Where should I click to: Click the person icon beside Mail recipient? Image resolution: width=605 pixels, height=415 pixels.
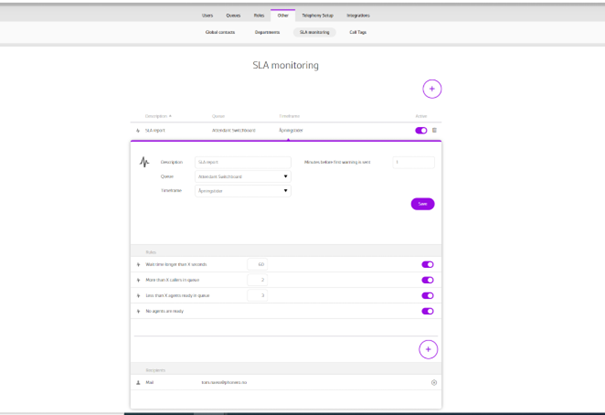click(138, 383)
